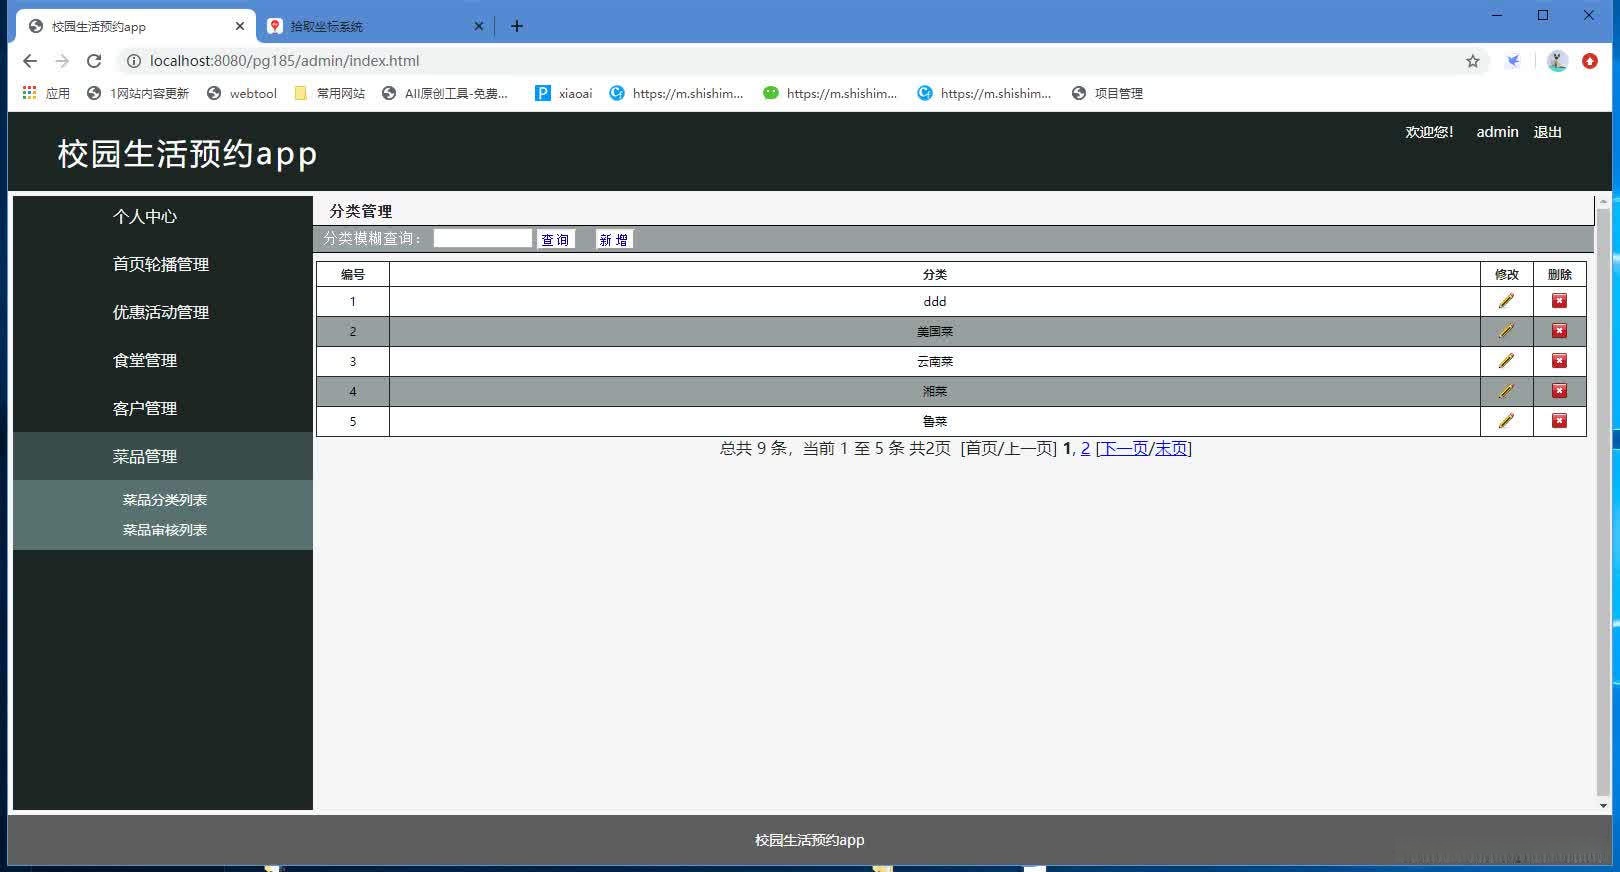Jump to 末页 last page link

[1170, 448]
